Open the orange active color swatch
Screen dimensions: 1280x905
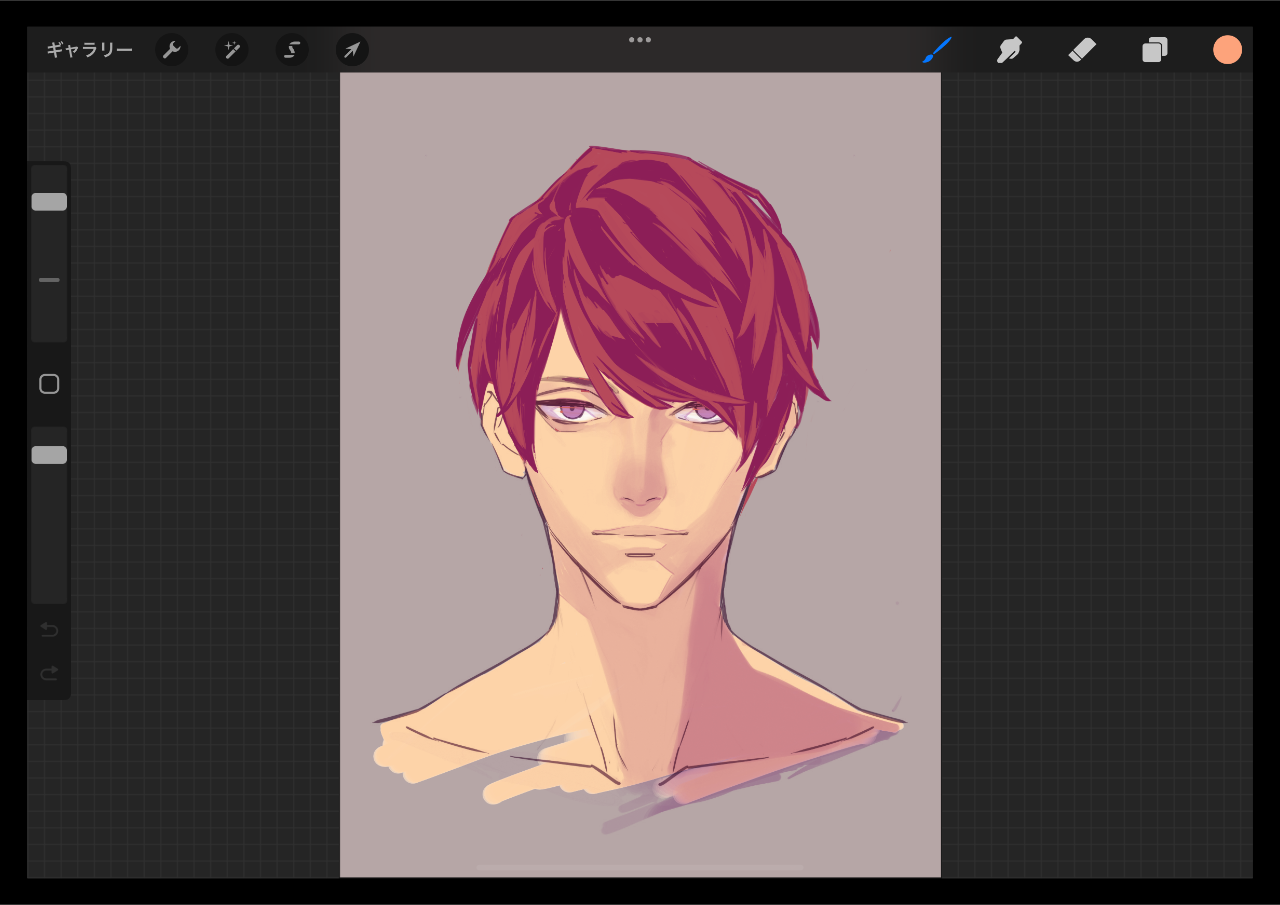(x=1227, y=50)
